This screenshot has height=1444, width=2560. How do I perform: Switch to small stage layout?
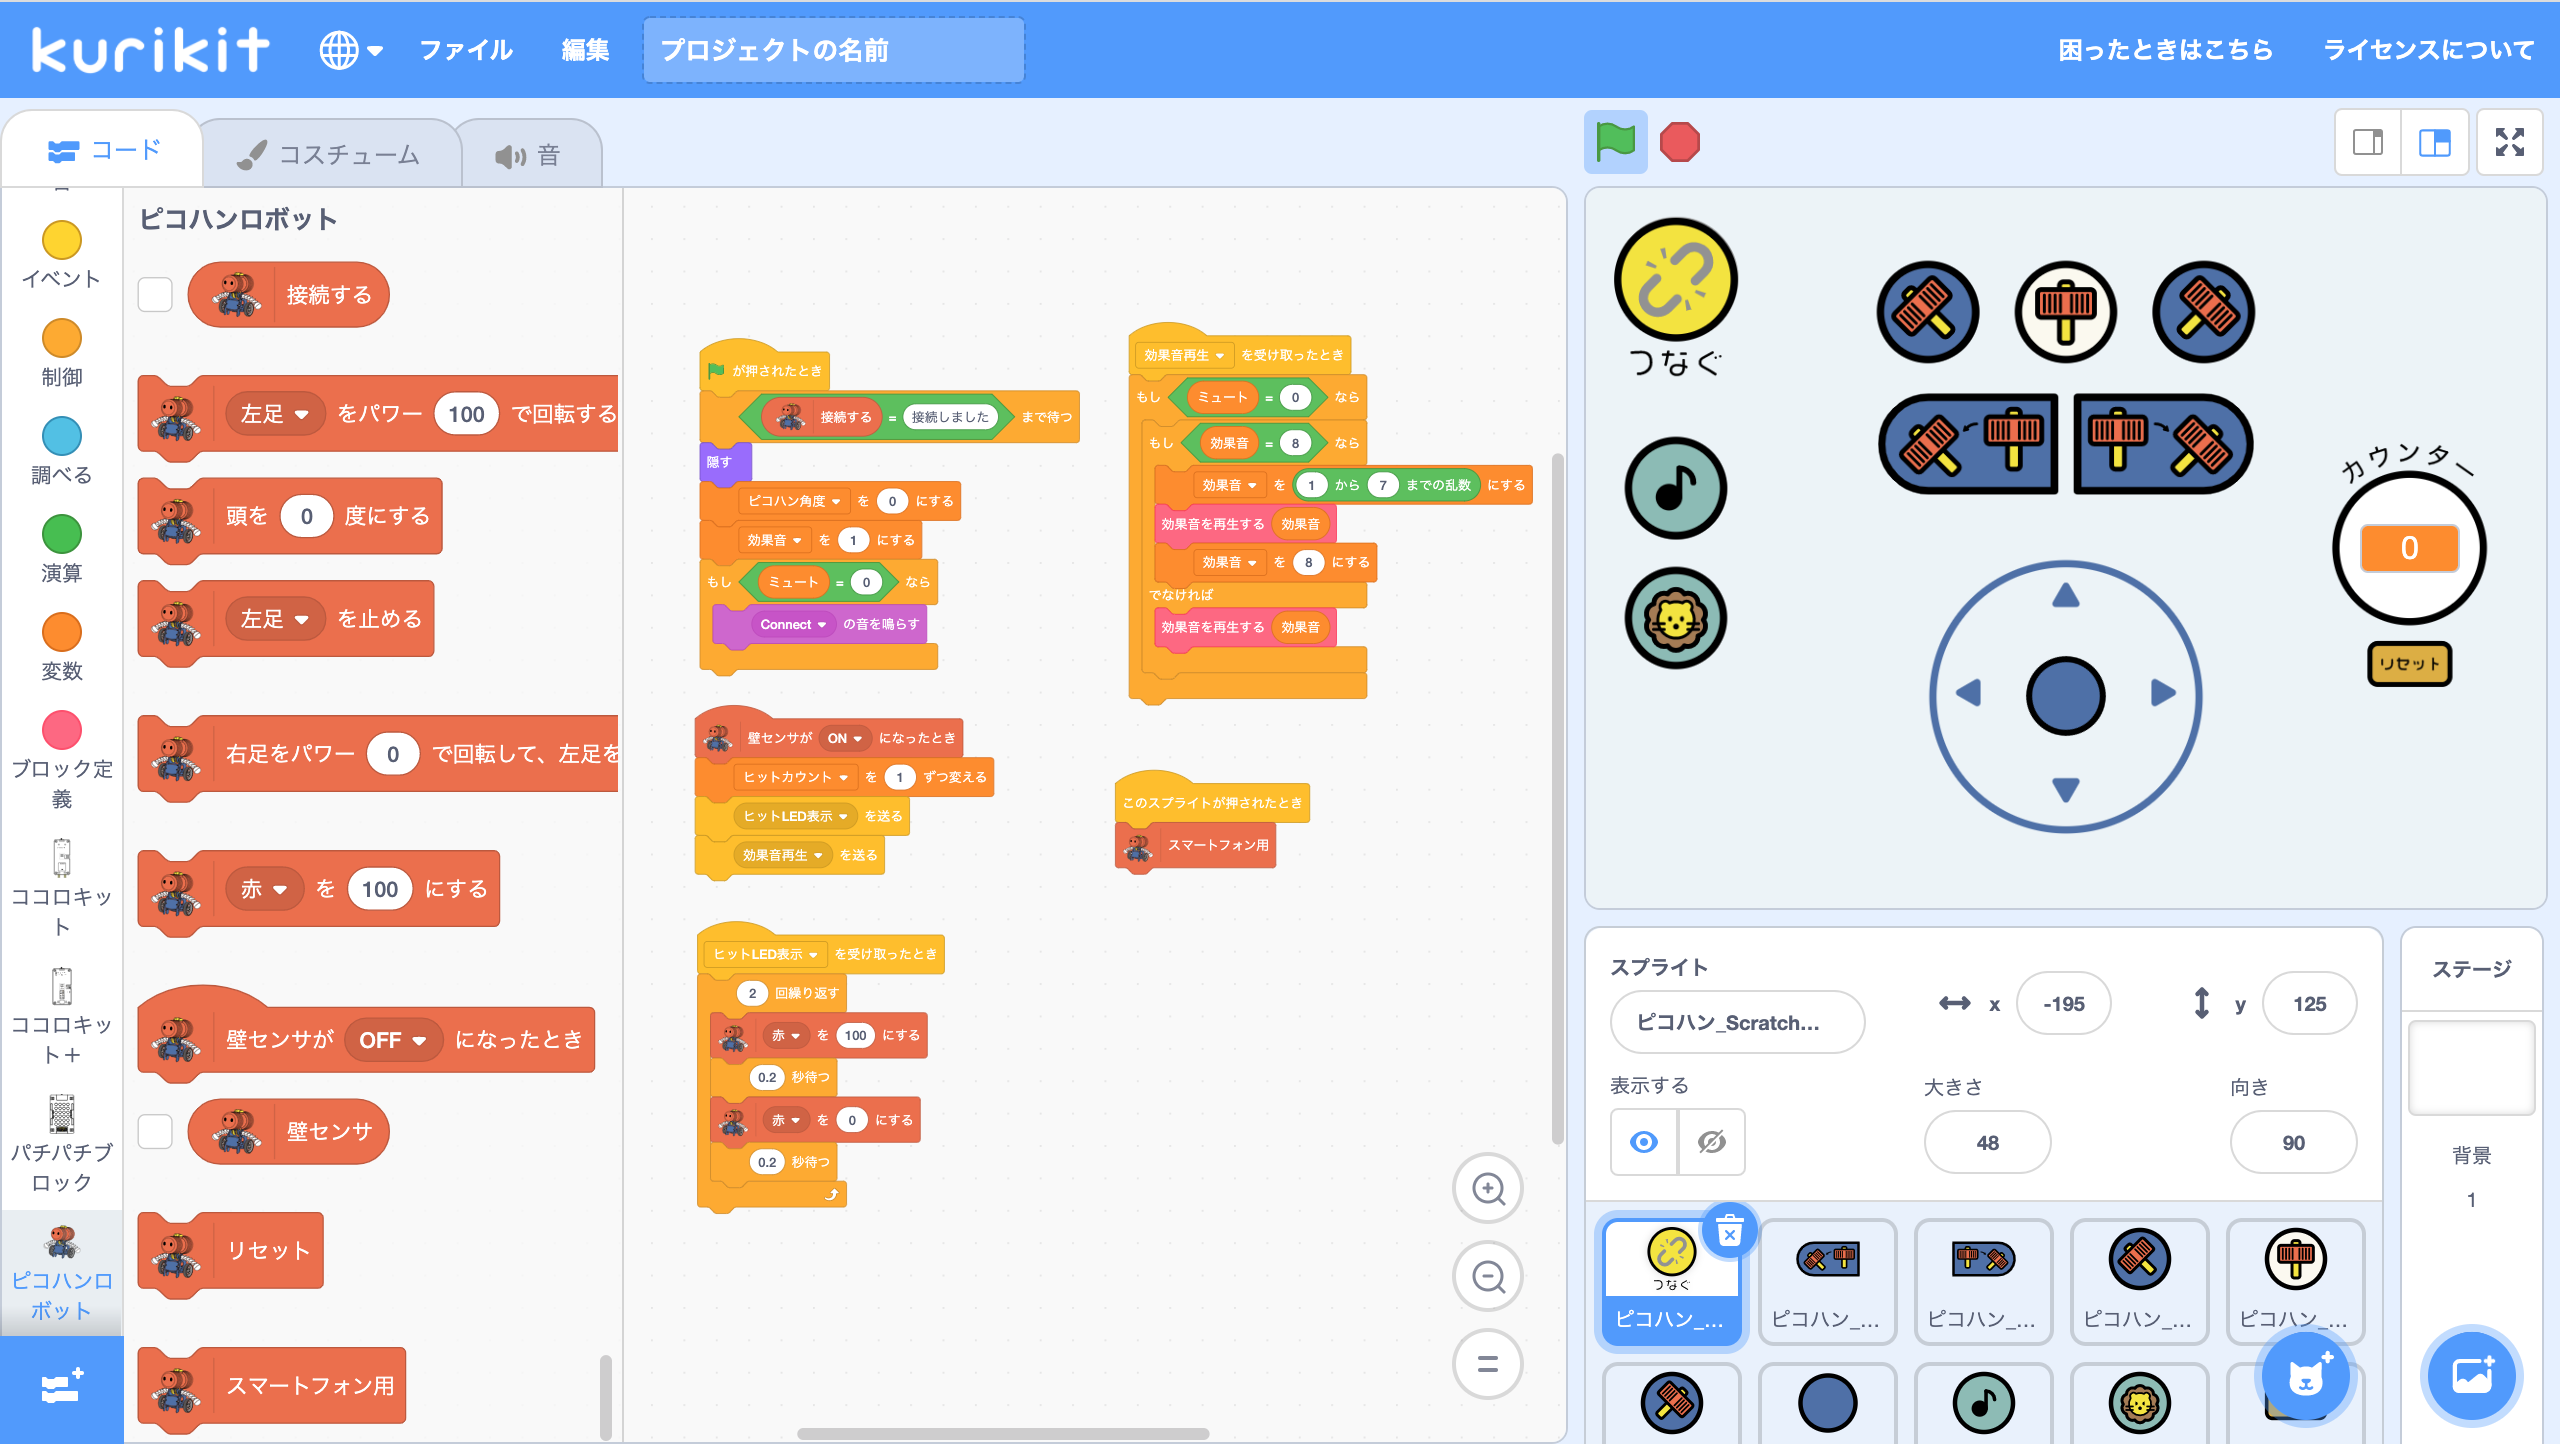(x=2367, y=143)
